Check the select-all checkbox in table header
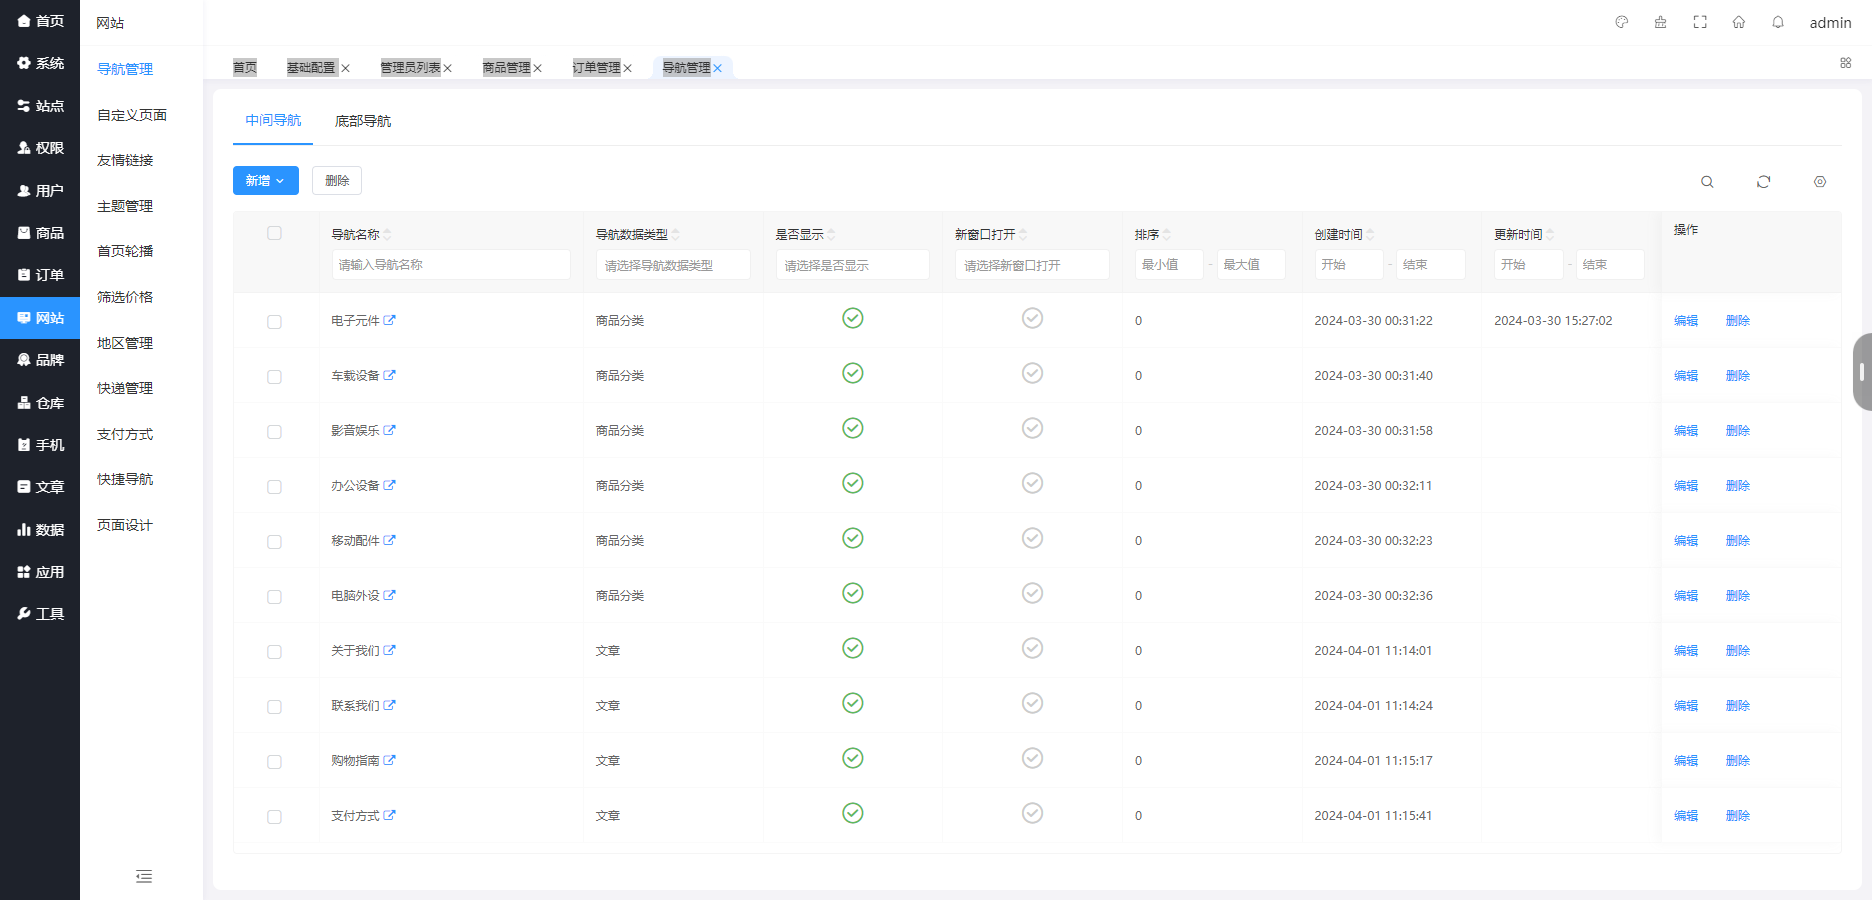The width and height of the screenshot is (1872, 900). [x=274, y=232]
